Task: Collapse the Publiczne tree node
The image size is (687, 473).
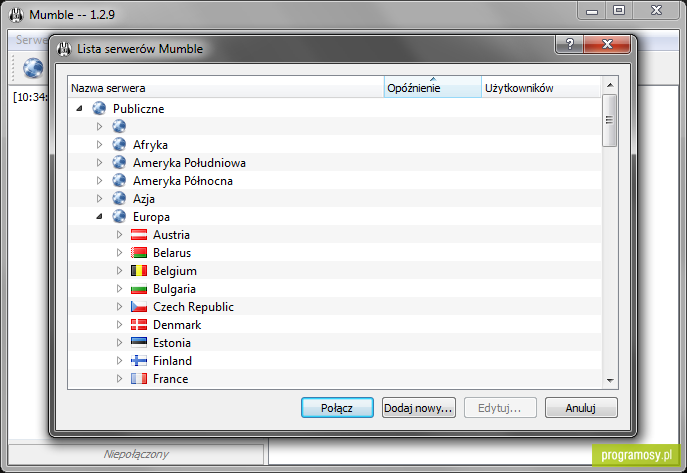Action: (x=79, y=108)
